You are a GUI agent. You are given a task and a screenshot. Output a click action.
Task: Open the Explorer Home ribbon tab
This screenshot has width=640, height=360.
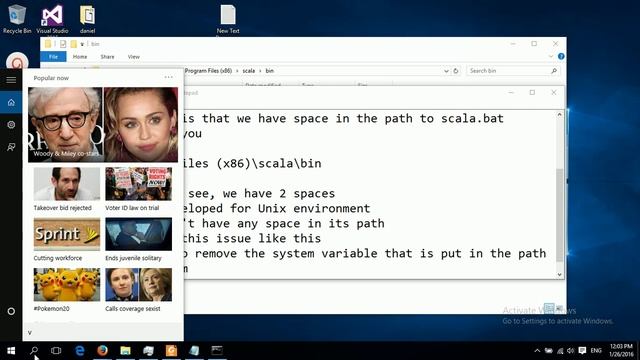(x=80, y=57)
